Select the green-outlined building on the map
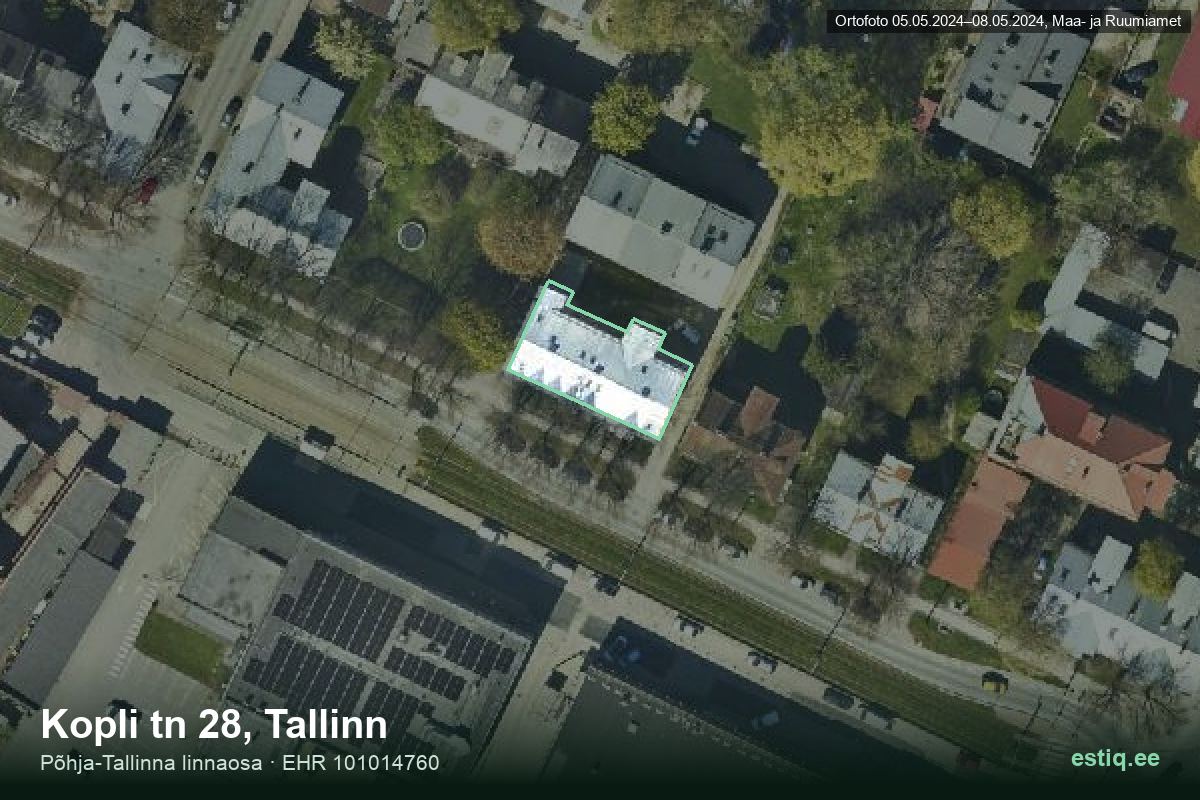 [599, 361]
